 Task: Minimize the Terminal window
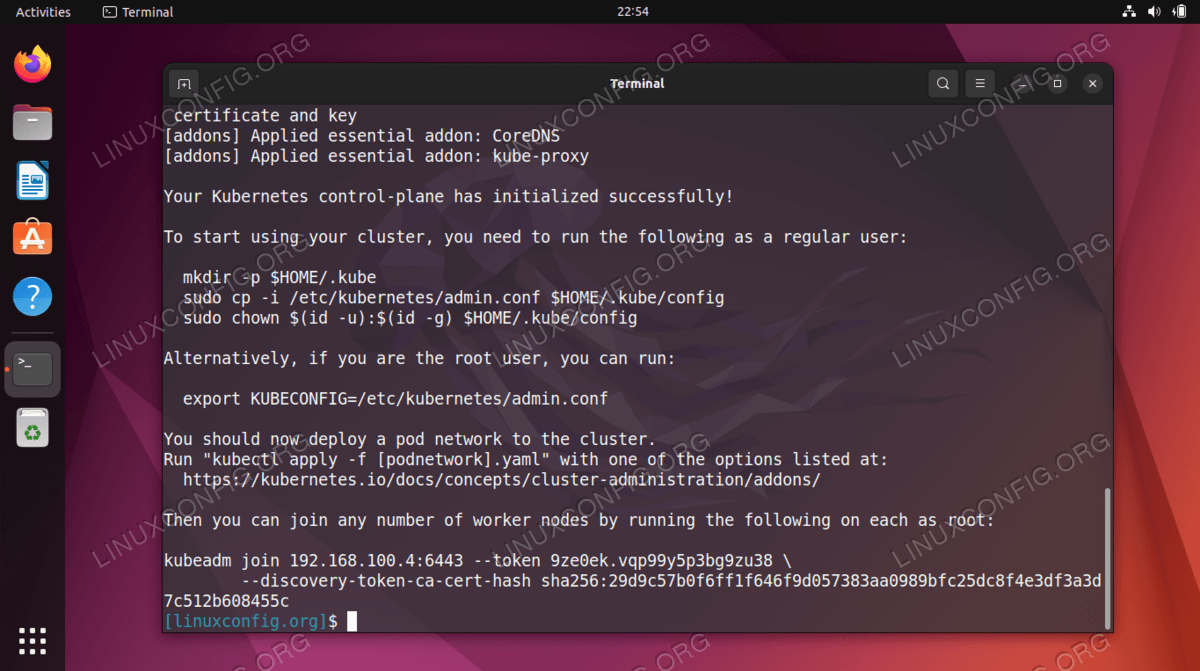(x=1021, y=84)
